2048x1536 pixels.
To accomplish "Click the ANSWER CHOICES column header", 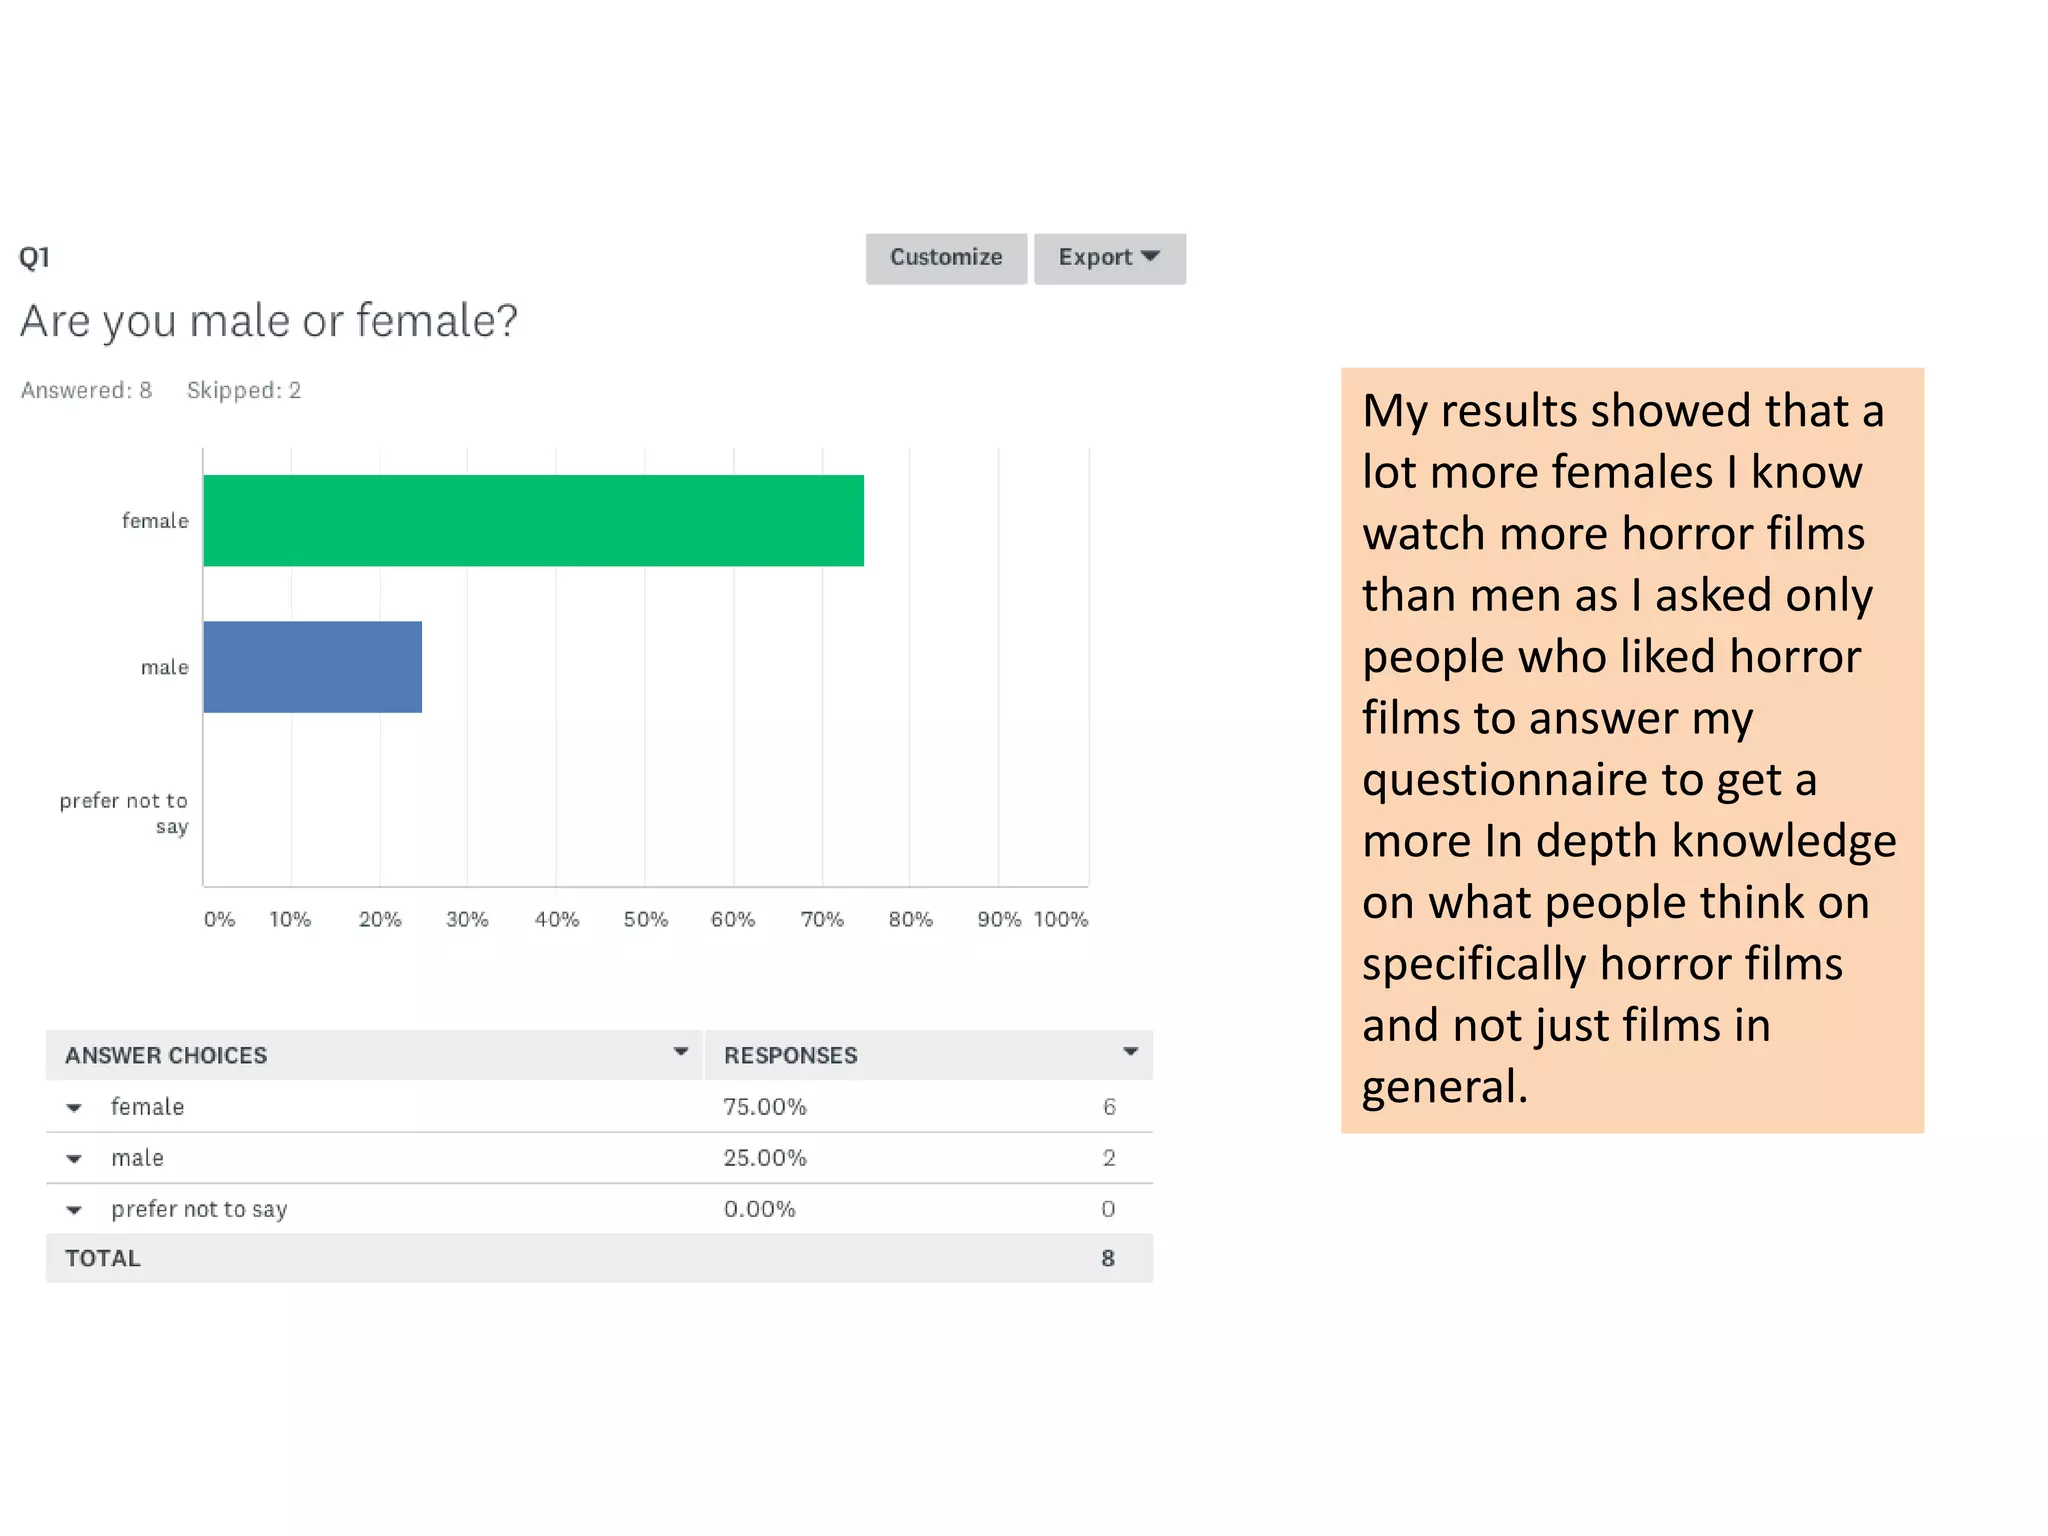I will (166, 1055).
